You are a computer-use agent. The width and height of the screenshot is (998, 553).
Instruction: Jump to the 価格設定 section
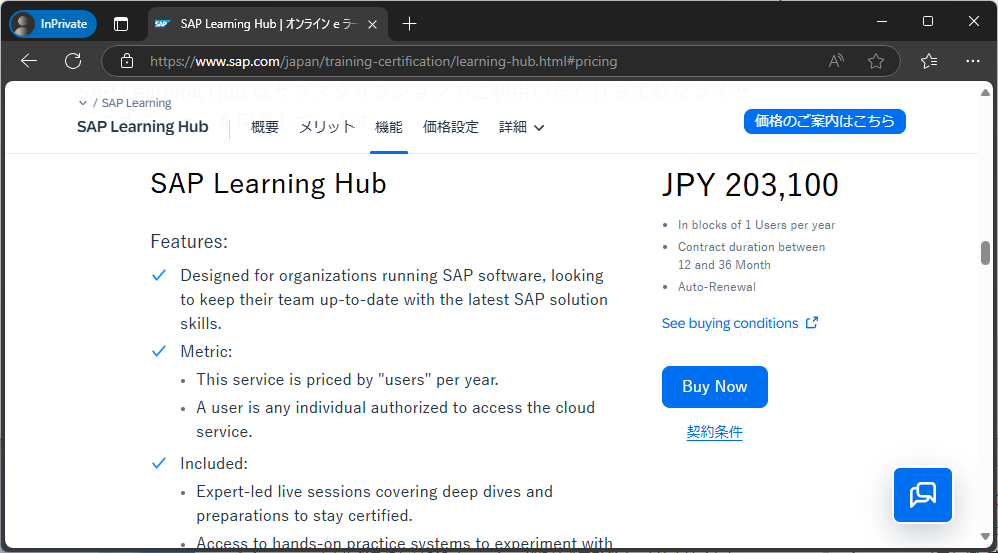(451, 127)
